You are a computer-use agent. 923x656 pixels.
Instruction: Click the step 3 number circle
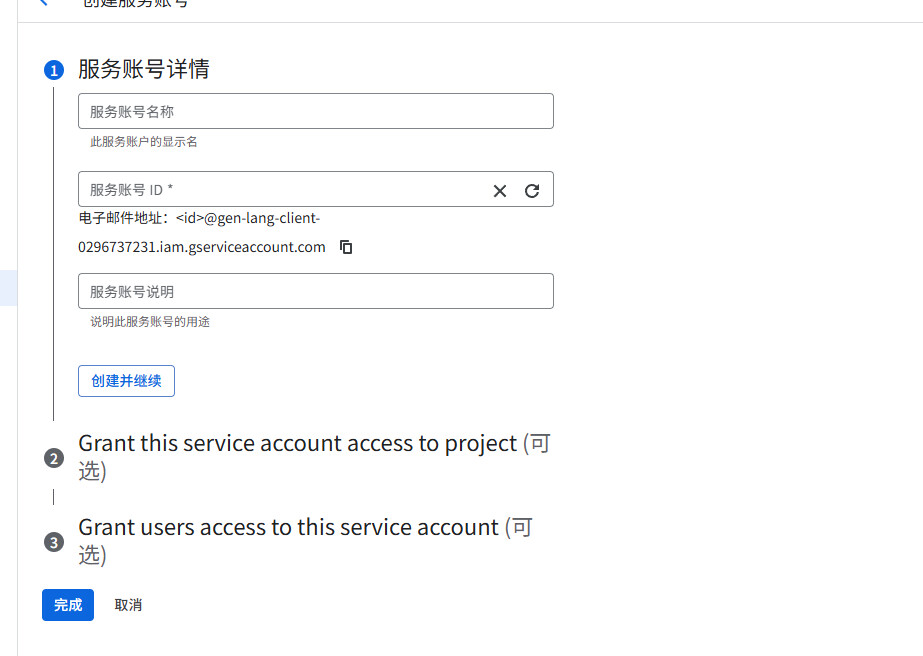click(53, 542)
